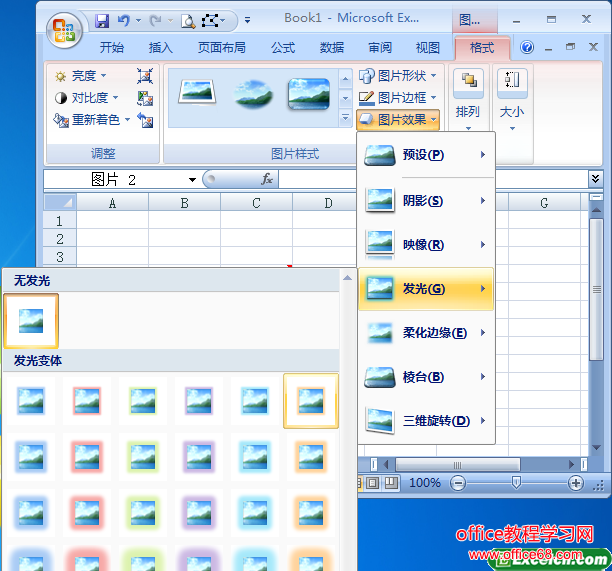The image size is (612, 571).
Task: Open the Contrast (对比度) dropdown
Action: [87, 98]
